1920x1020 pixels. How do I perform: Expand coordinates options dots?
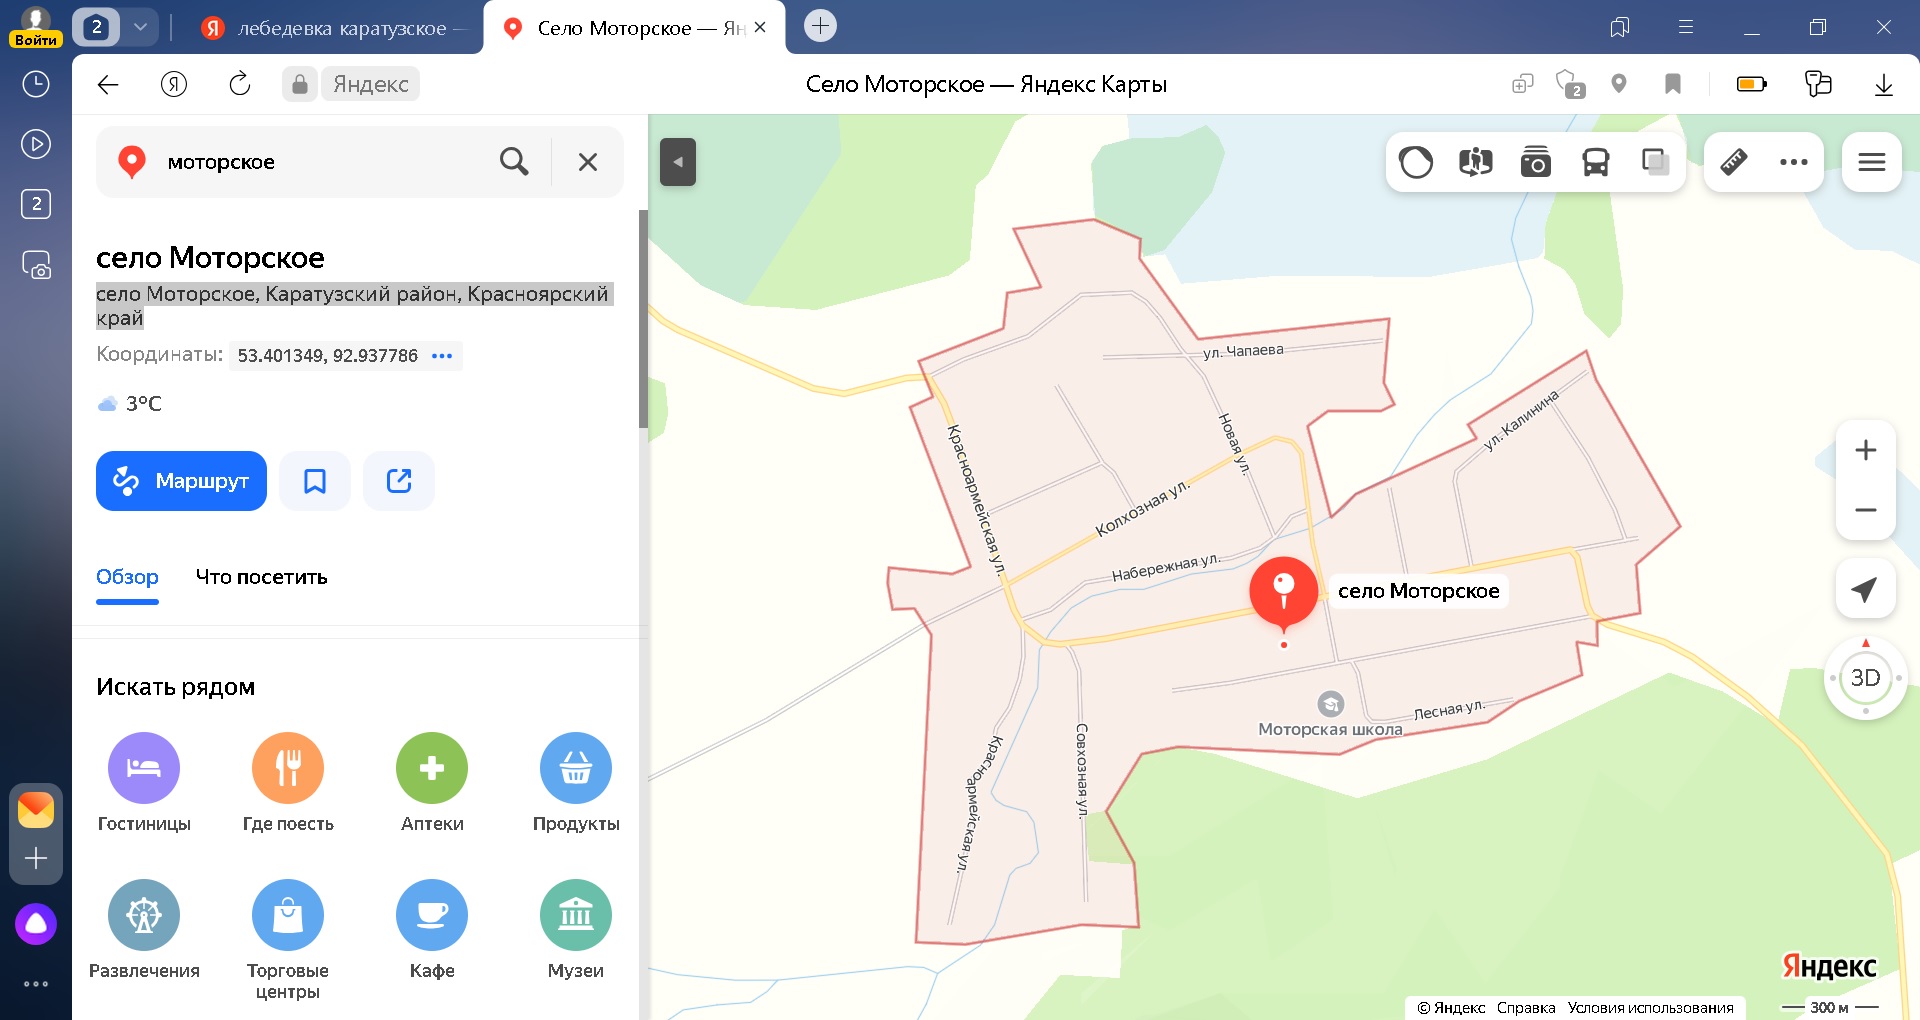click(442, 356)
